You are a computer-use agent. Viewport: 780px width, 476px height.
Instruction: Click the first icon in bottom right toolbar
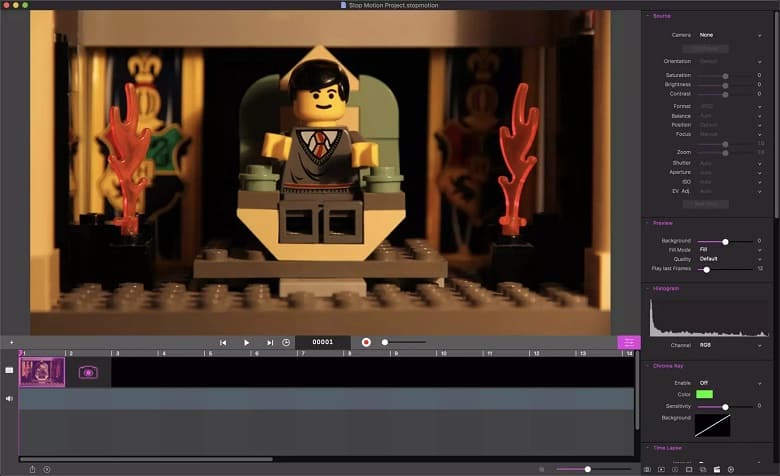(x=647, y=469)
